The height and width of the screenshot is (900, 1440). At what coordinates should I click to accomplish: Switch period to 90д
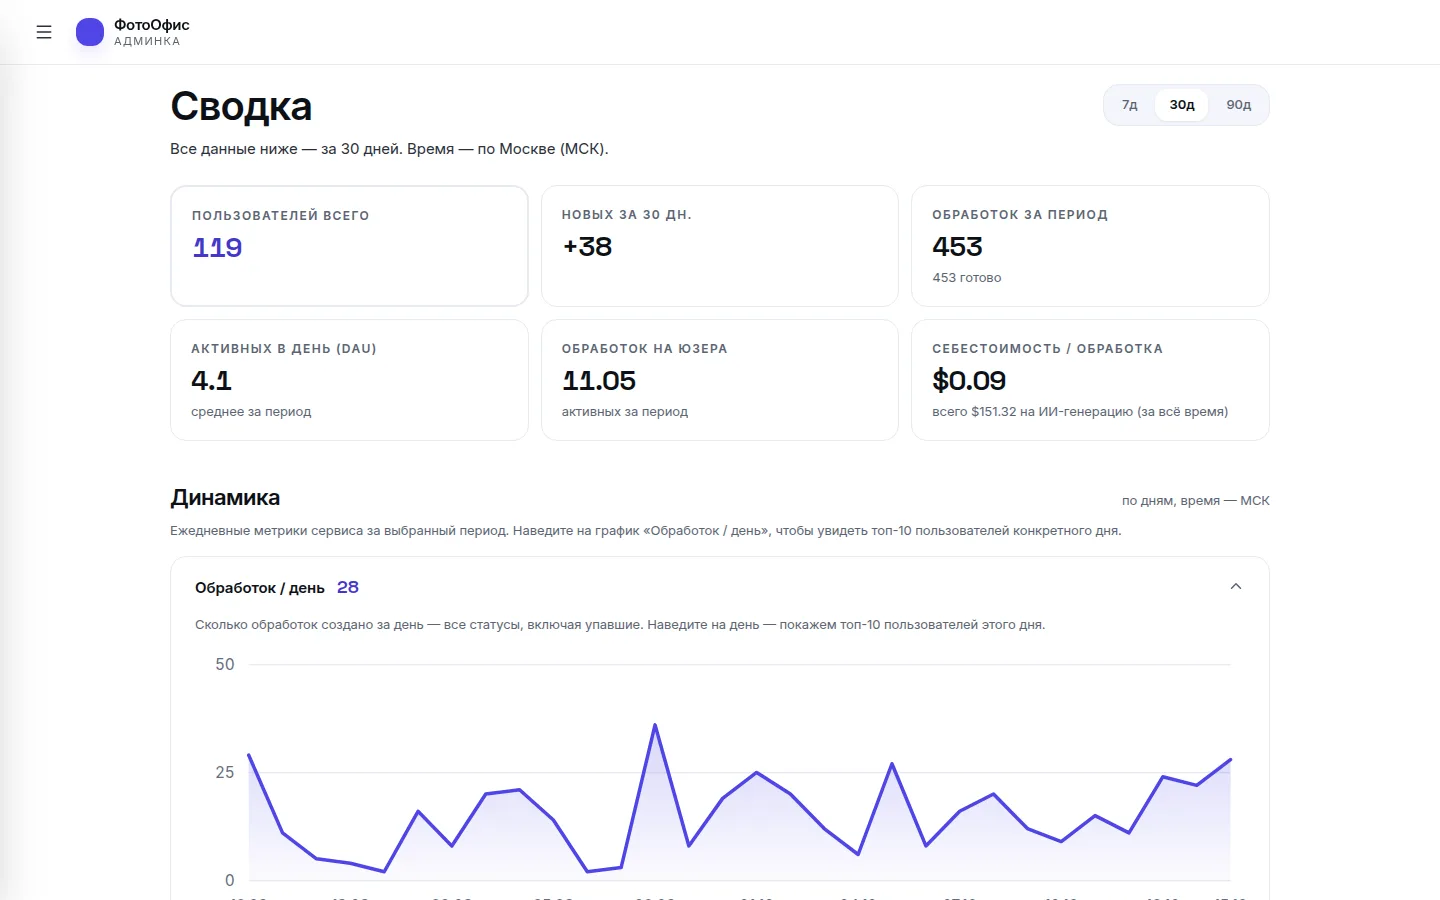(1239, 105)
